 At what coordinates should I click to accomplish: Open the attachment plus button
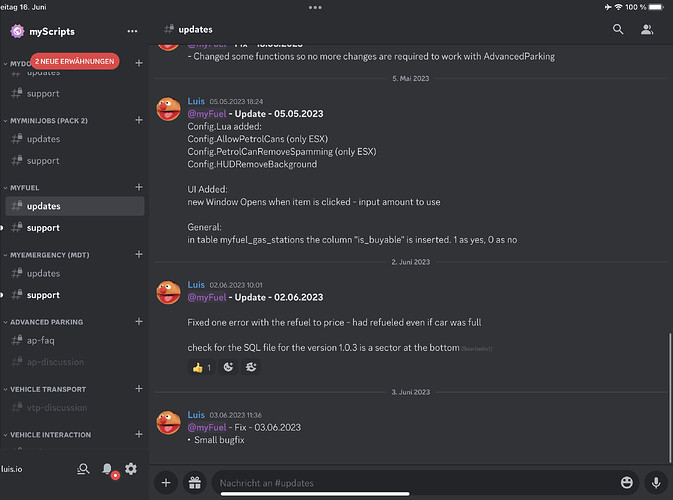166,482
